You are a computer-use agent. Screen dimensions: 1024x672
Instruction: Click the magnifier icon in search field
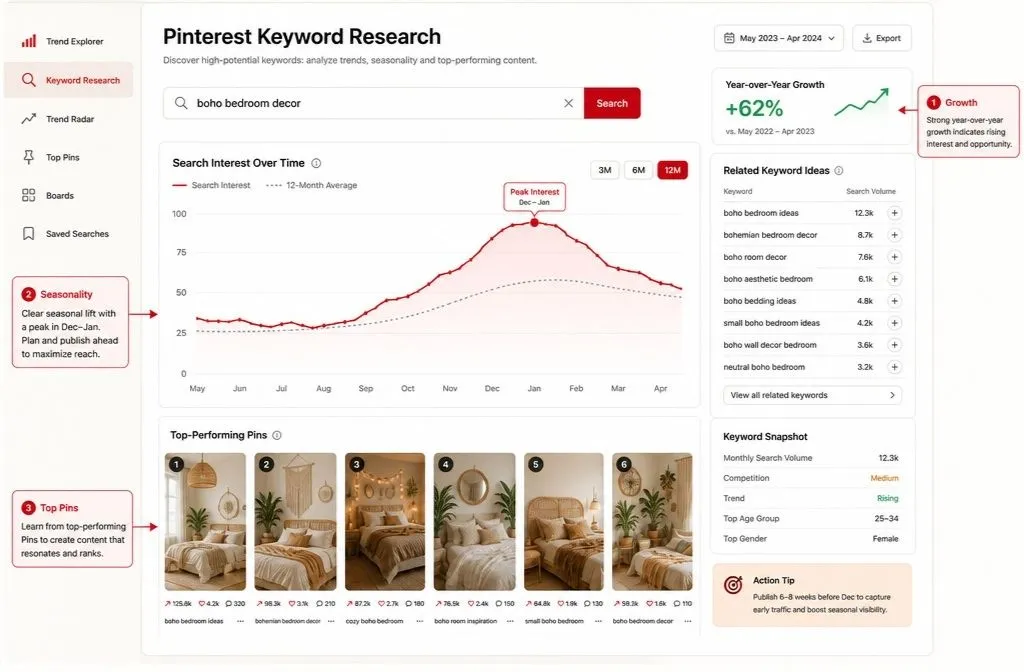tap(181, 103)
